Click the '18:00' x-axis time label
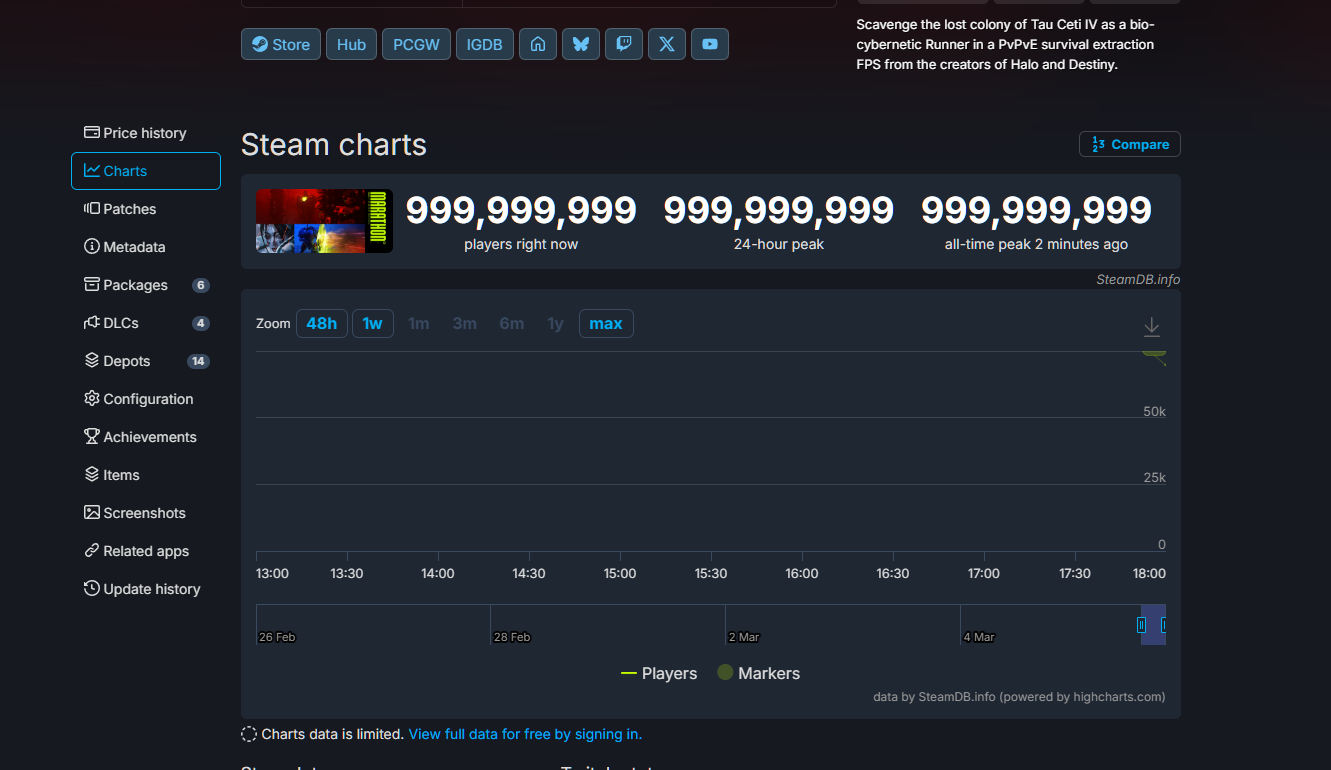Viewport: 1331px width, 770px height. (x=1149, y=573)
